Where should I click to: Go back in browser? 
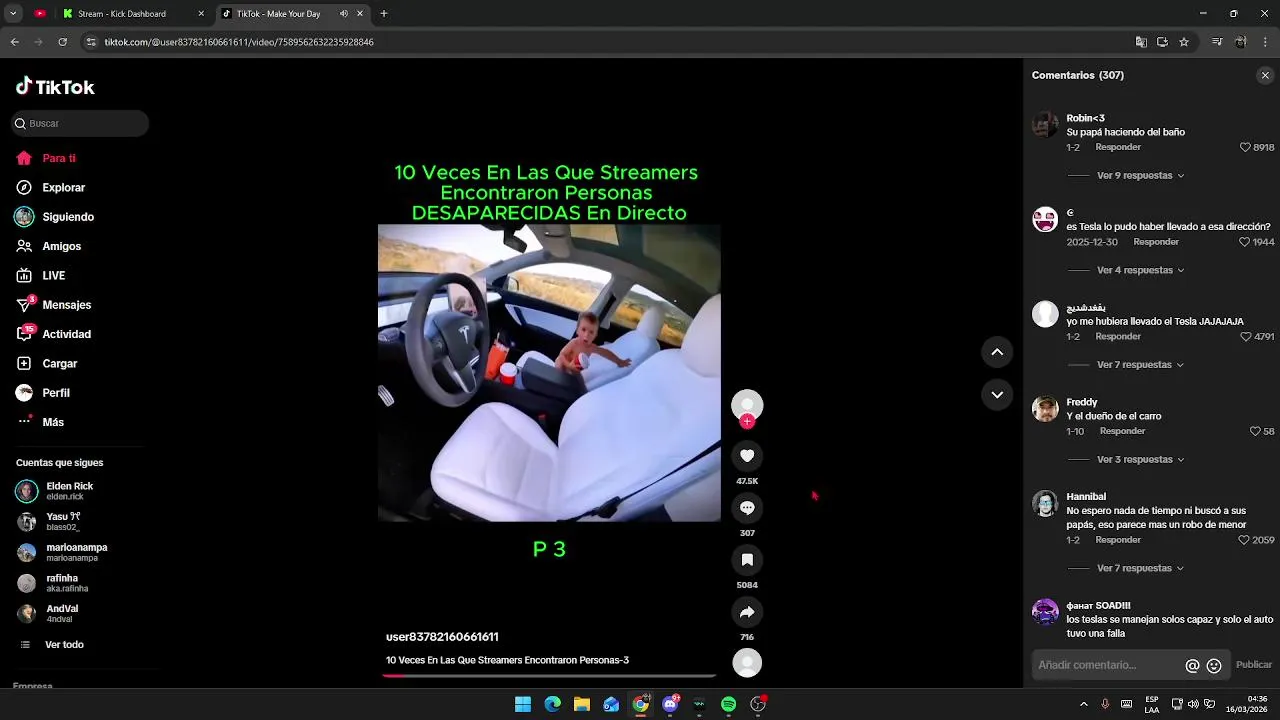(x=14, y=42)
